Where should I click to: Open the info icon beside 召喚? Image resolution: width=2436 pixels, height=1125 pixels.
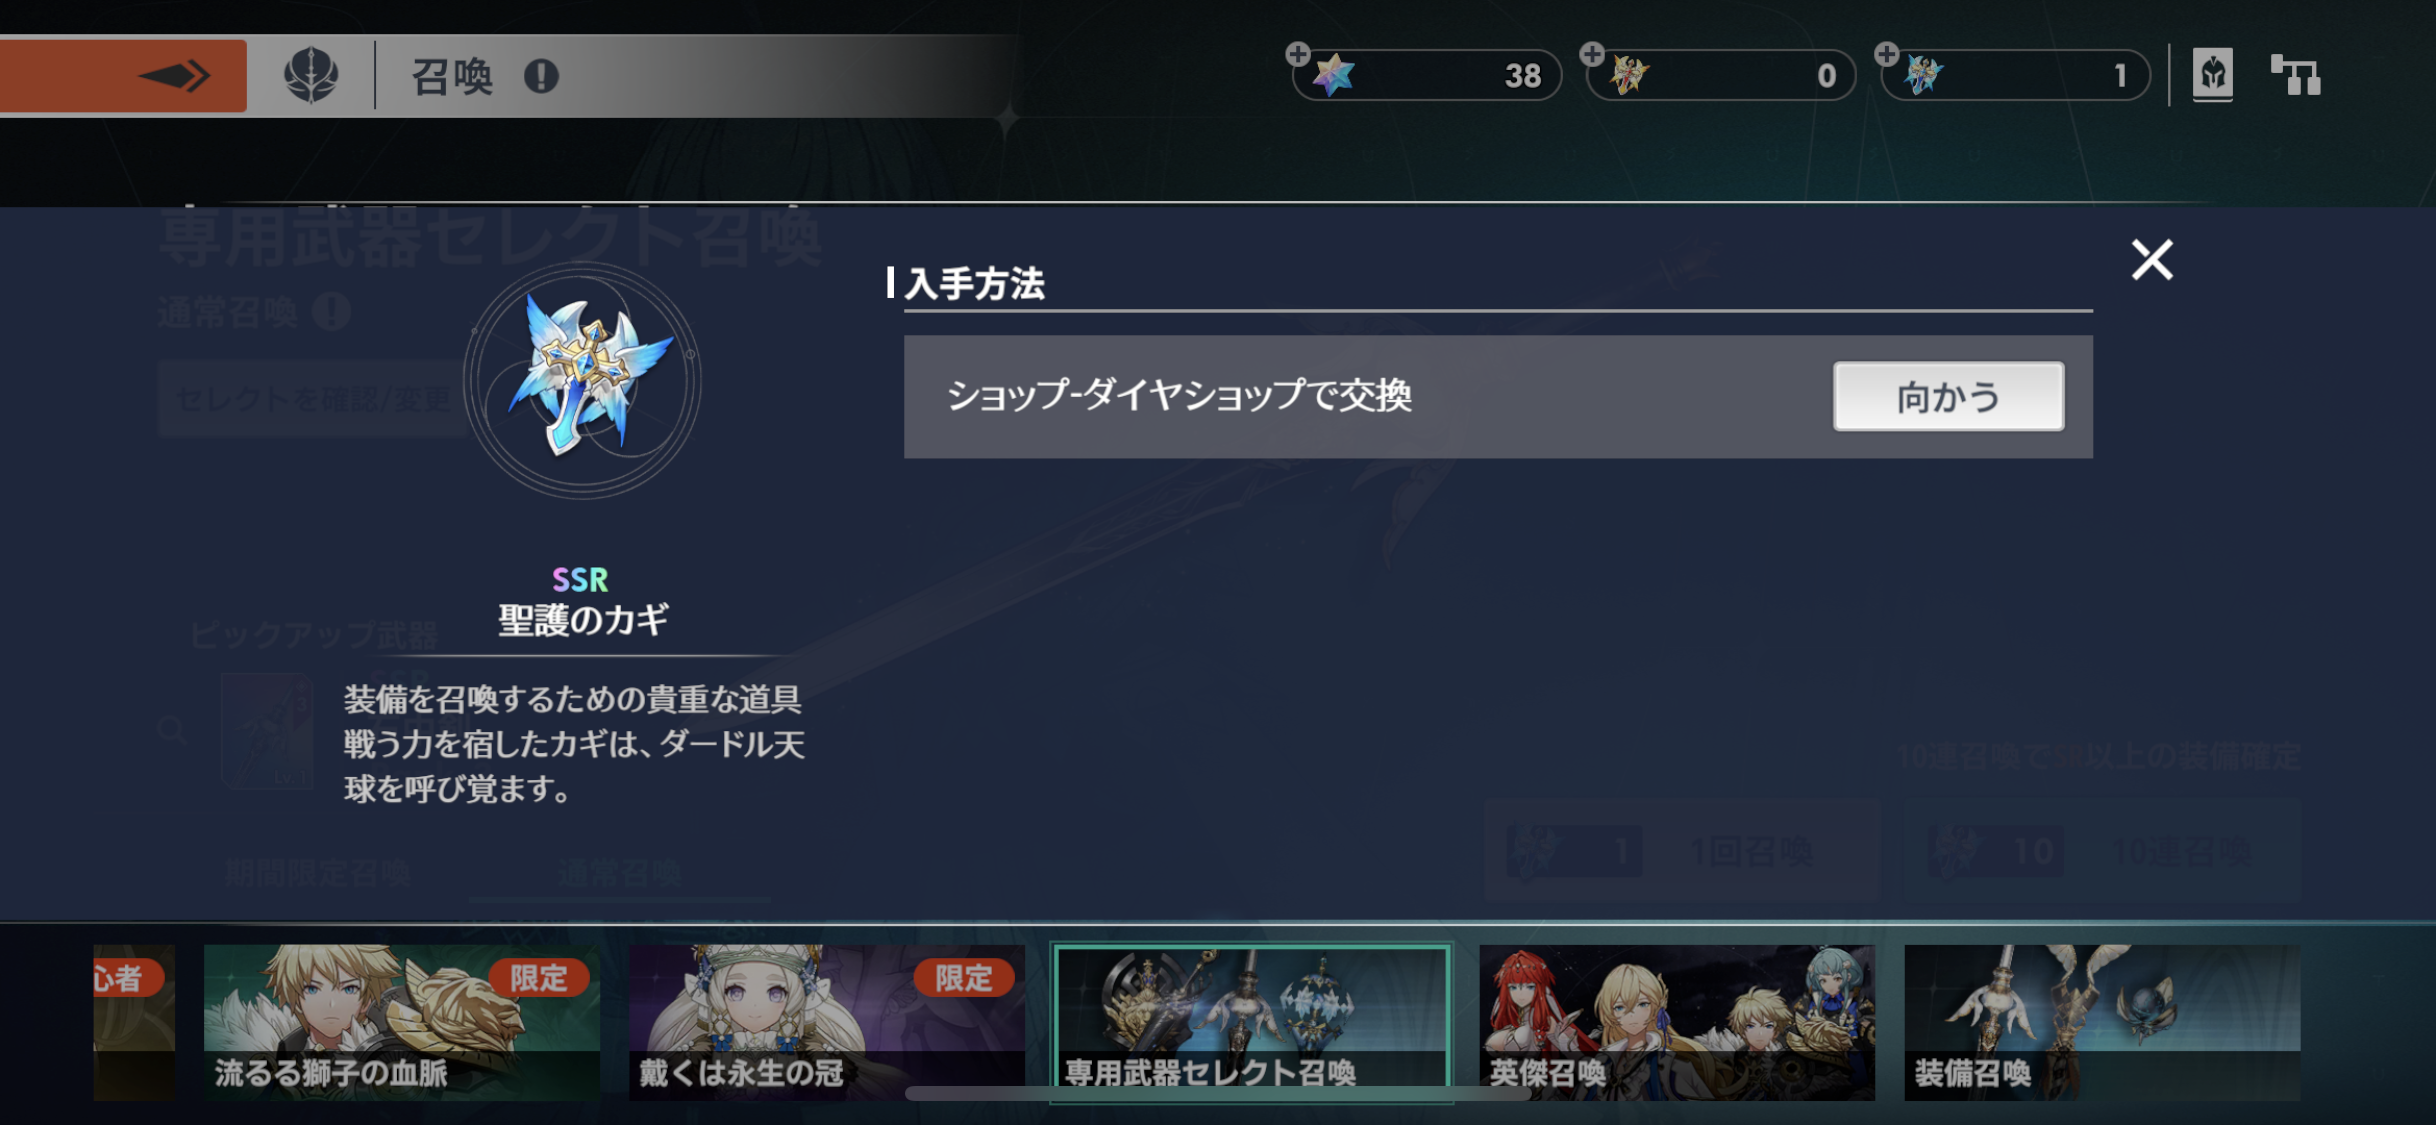(x=541, y=76)
